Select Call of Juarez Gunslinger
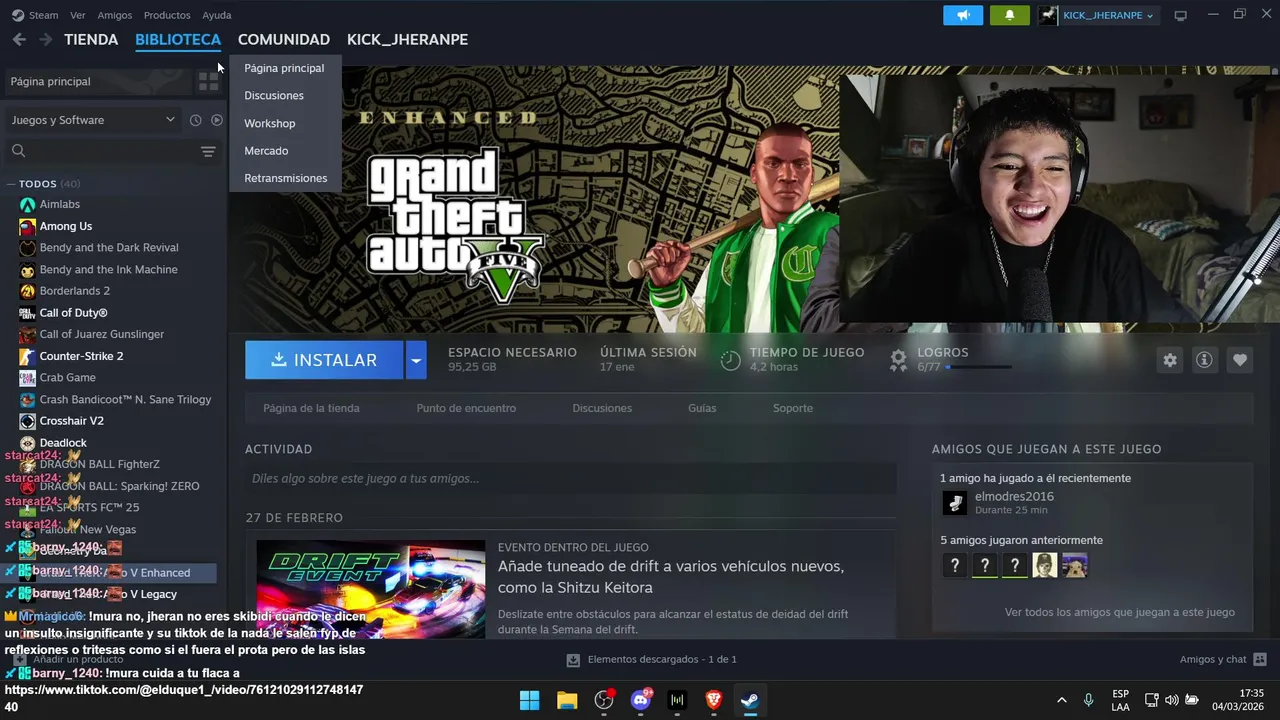1280x720 pixels. (x=102, y=334)
